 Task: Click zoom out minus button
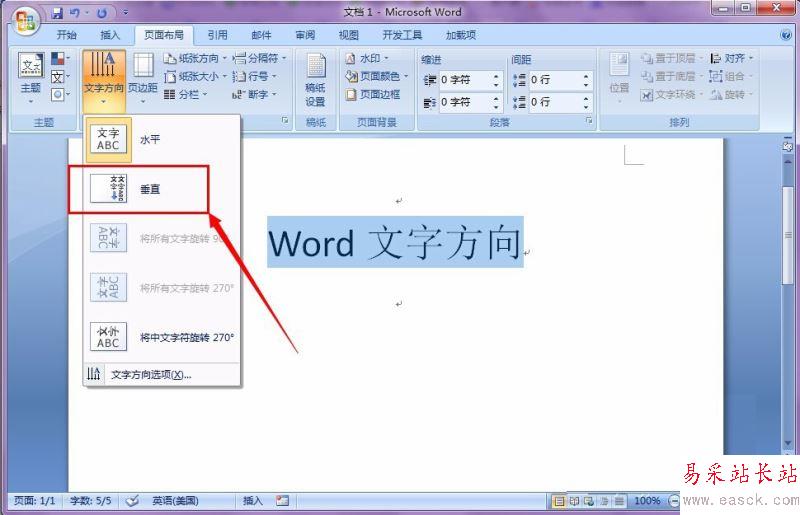click(674, 501)
